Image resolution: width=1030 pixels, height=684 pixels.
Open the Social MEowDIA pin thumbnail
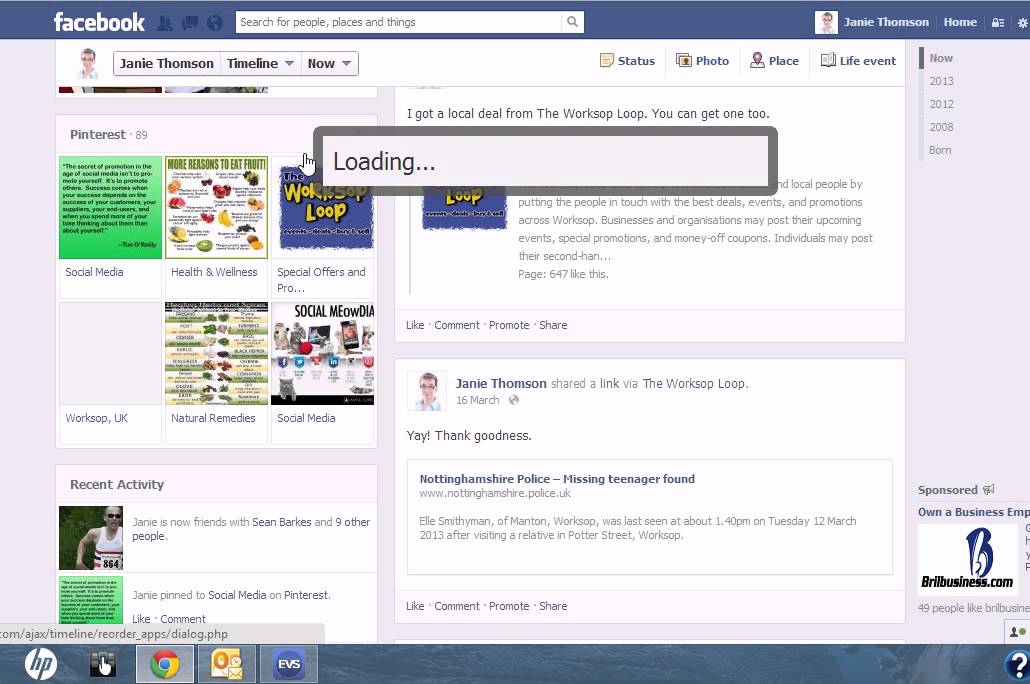(x=323, y=353)
